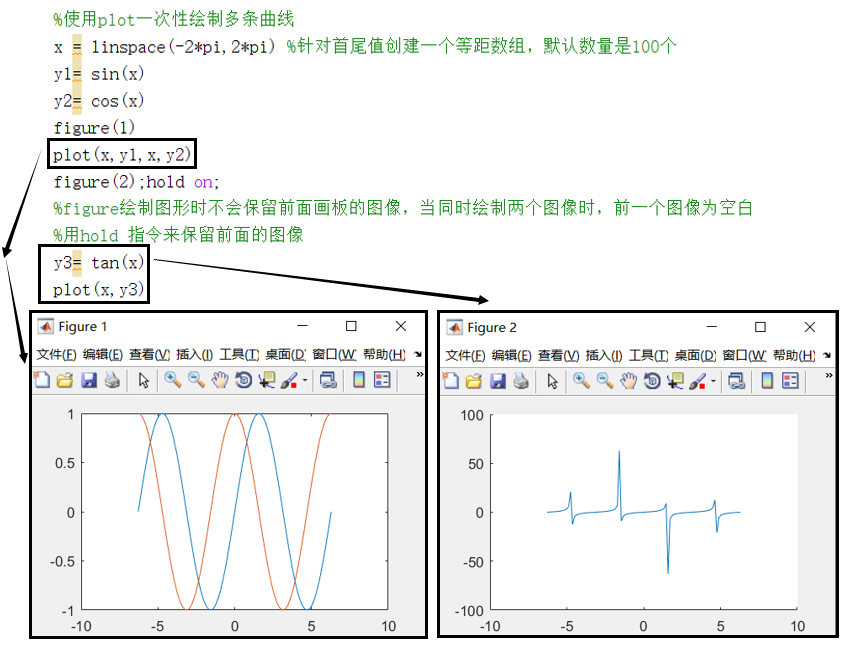Expand Brush tool color dropdown in Figure 1
The image size is (867, 649).
[x=305, y=381]
